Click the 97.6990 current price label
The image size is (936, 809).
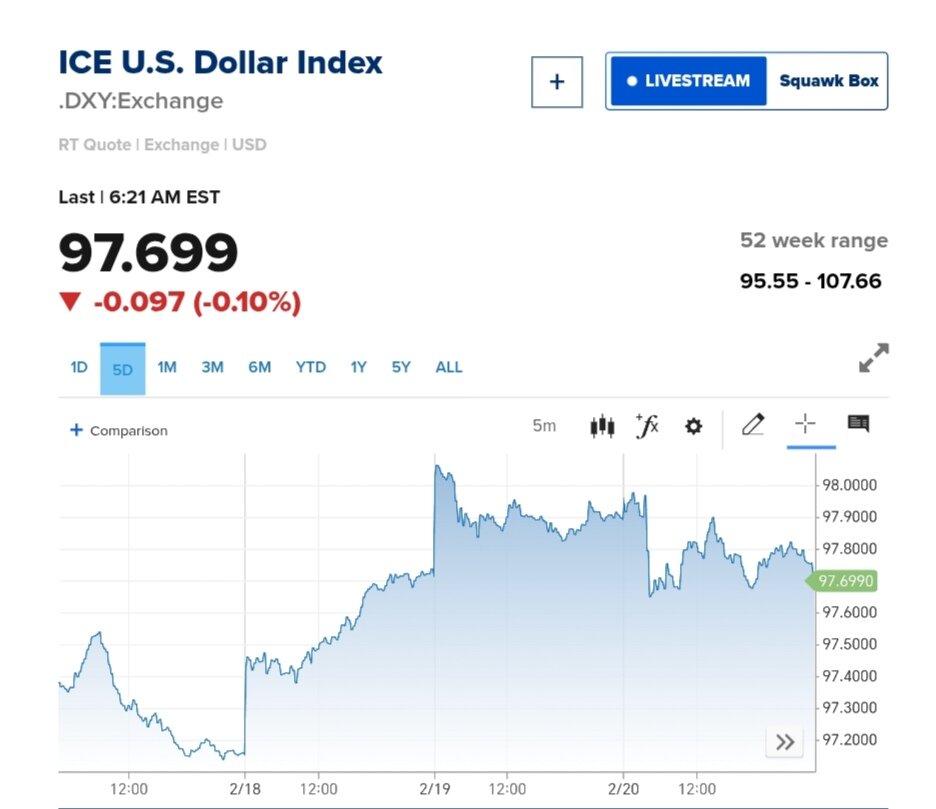846,581
